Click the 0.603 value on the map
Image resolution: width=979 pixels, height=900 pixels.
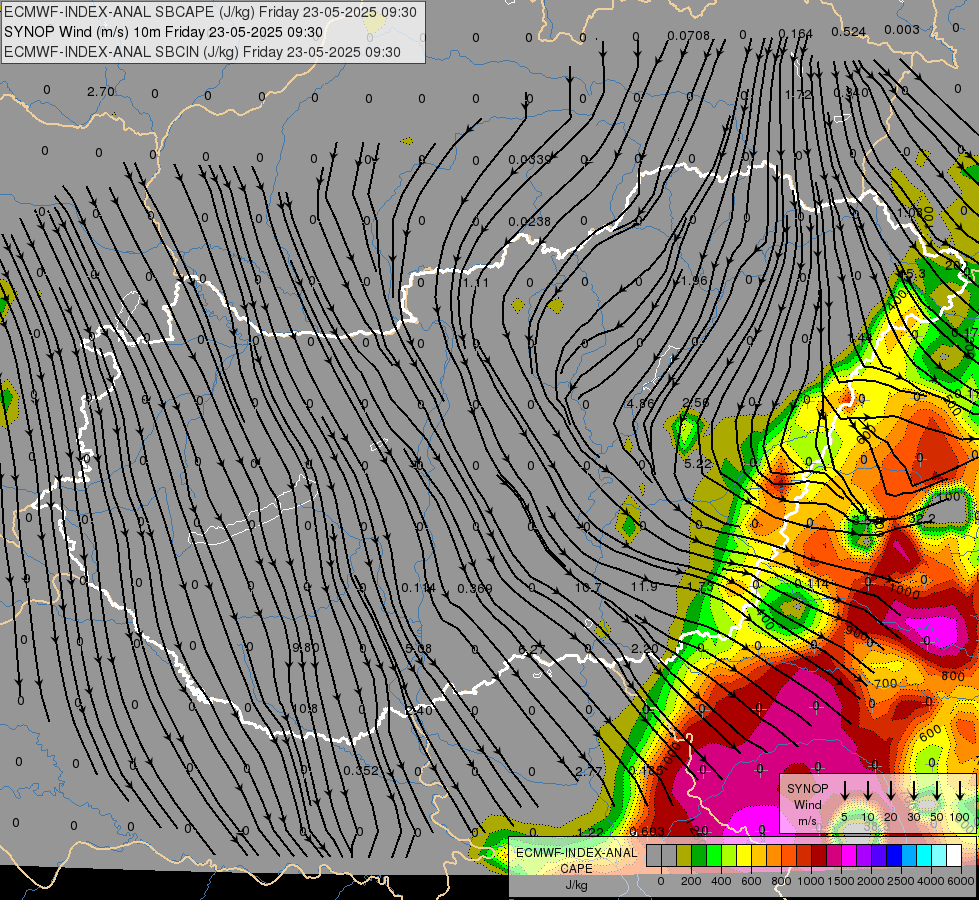pos(647,831)
